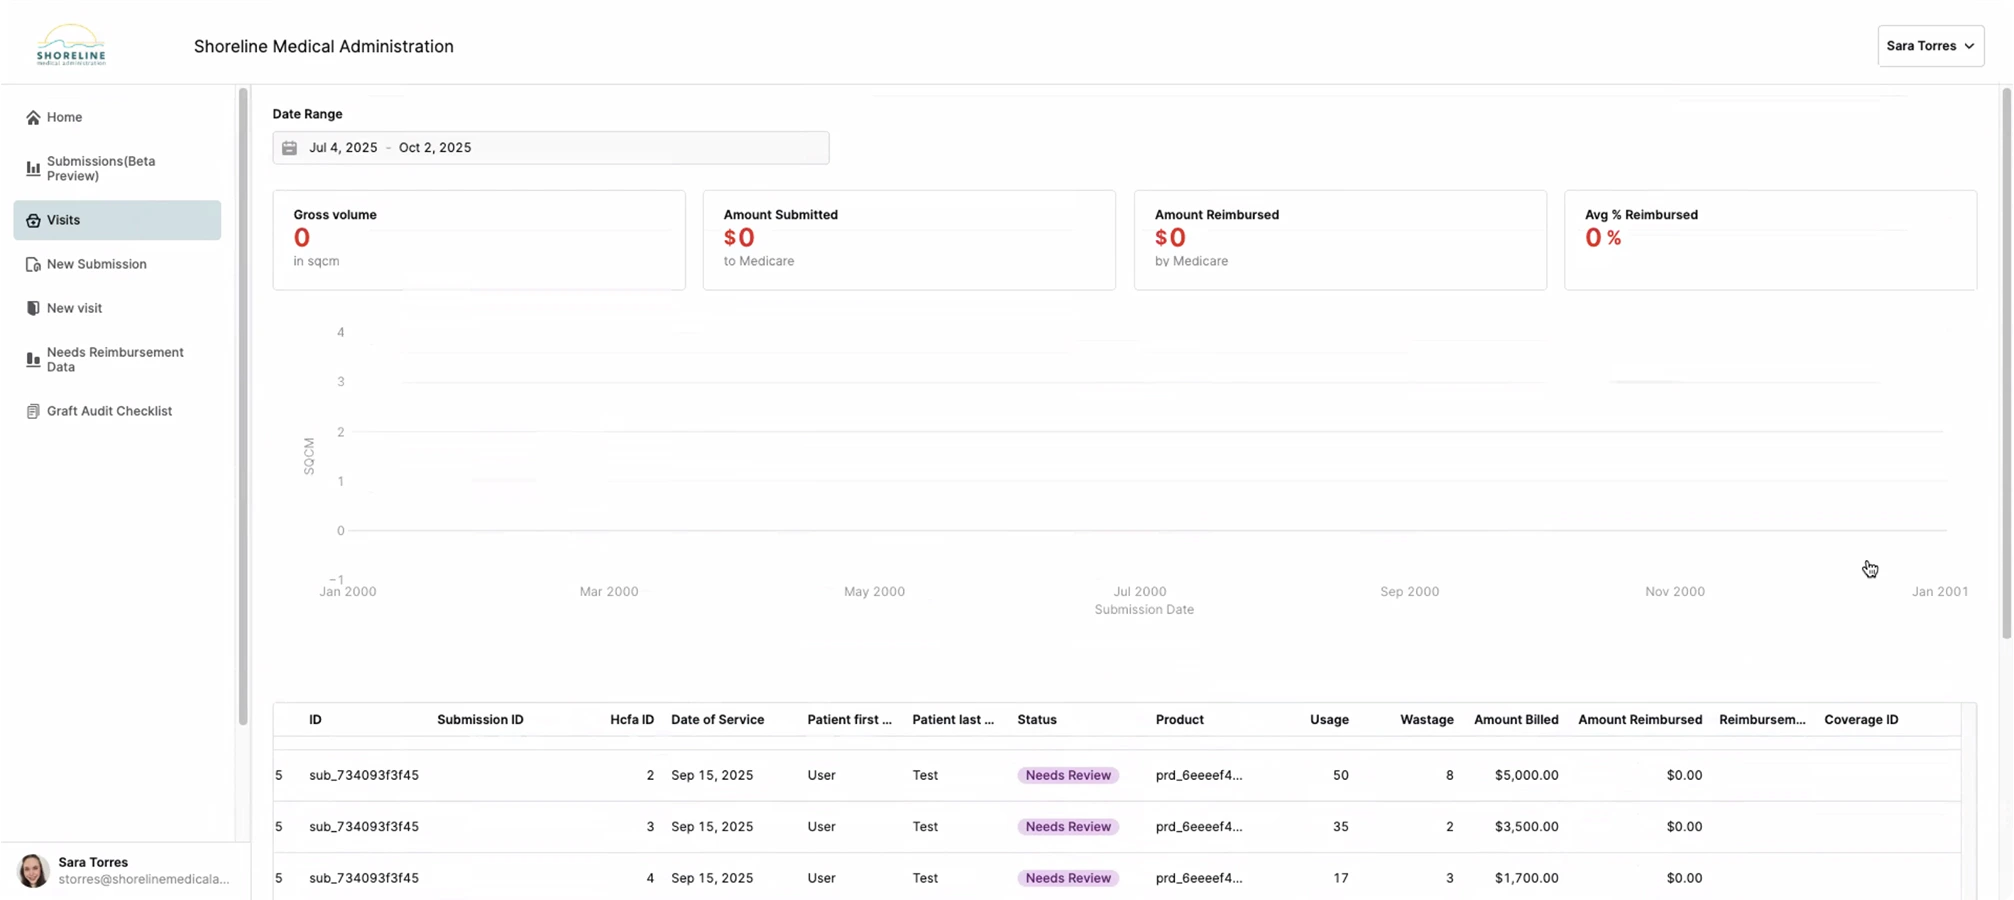
Task: Click the Submissions bar chart icon
Action: click(x=33, y=169)
